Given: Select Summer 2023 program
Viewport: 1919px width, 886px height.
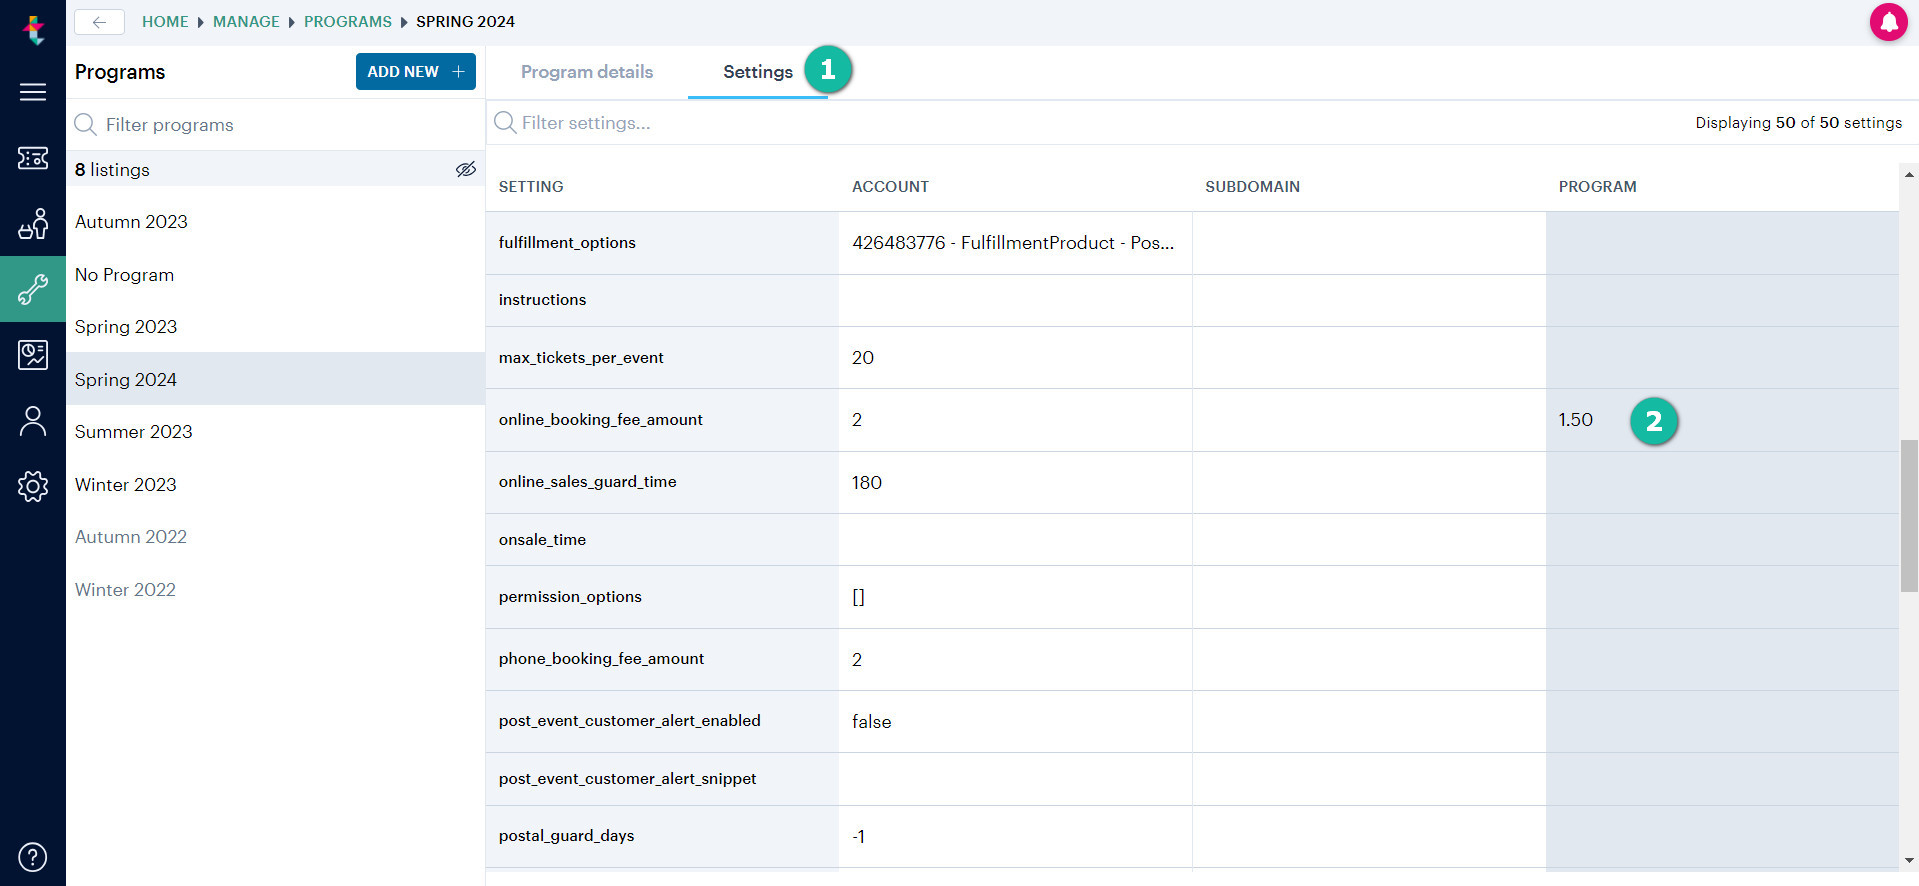Looking at the screenshot, I should pos(276,432).
